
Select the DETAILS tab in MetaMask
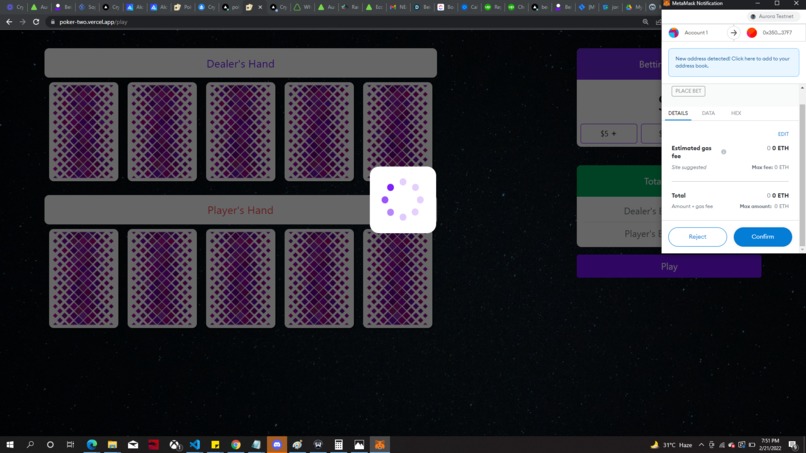[677, 113]
